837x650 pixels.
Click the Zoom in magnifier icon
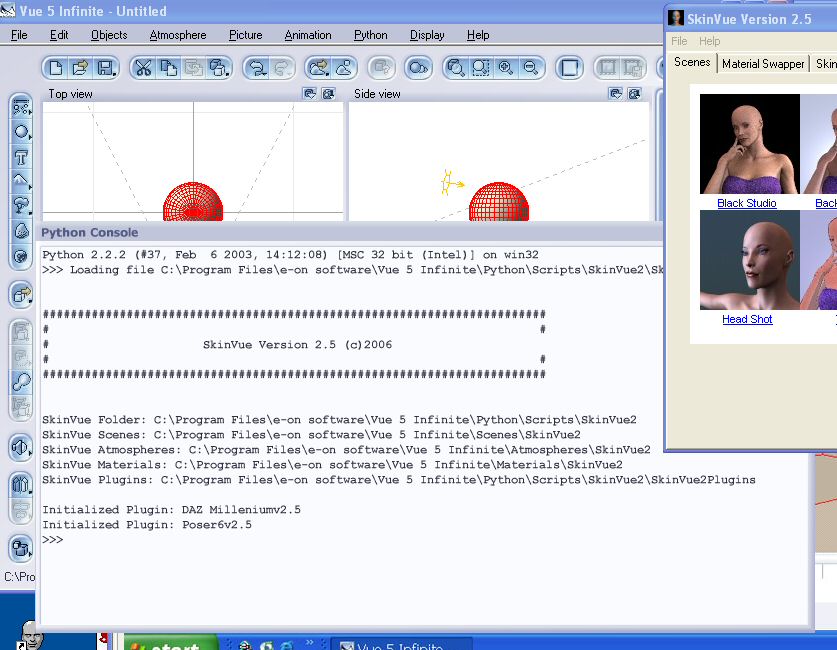[506, 68]
